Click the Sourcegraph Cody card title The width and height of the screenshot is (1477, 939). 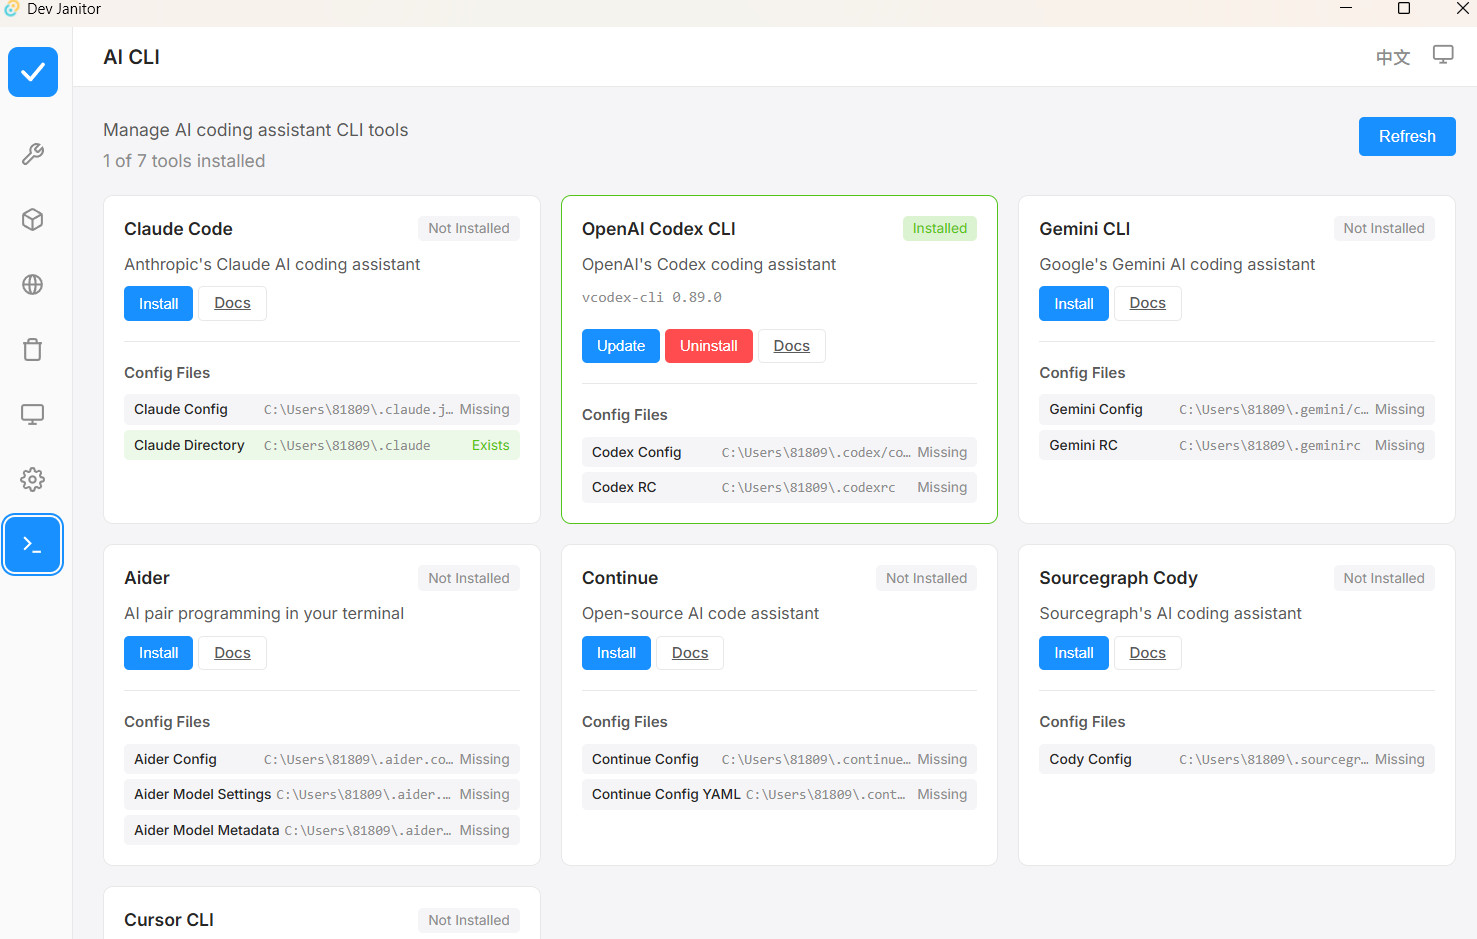(x=1118, y=578)
